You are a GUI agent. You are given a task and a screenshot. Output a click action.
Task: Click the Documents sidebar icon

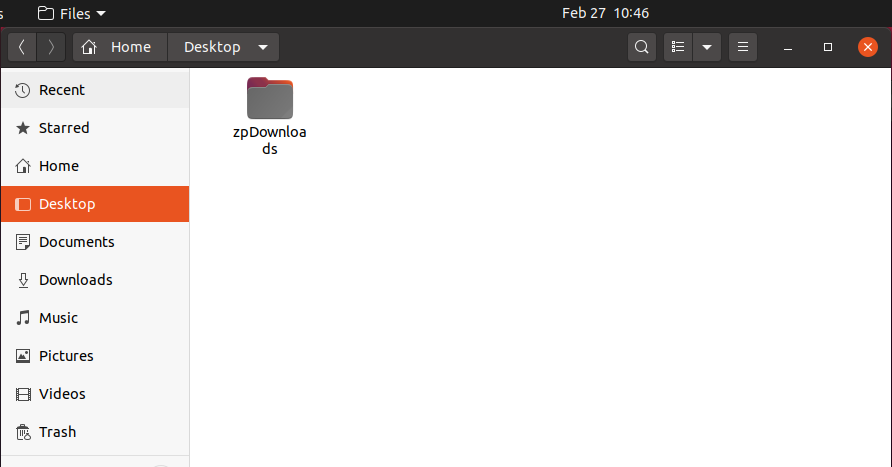[x=23, y=242]
